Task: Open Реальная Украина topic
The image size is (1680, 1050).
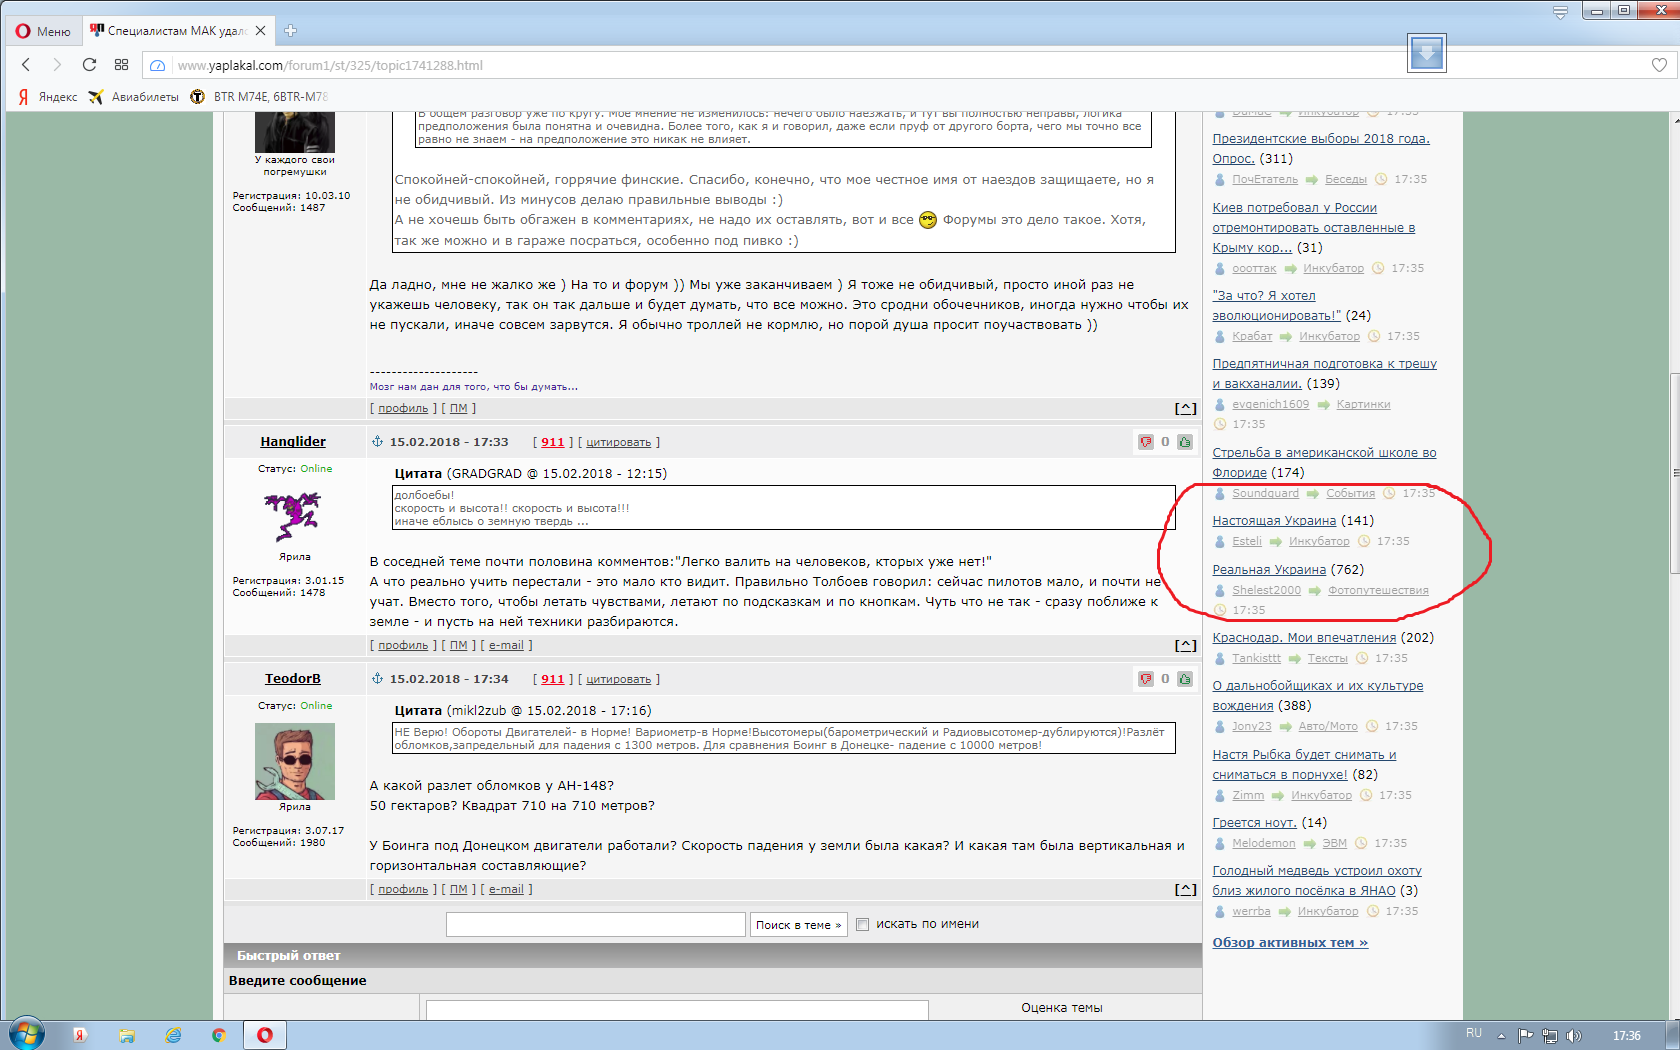Action: 1269,570
